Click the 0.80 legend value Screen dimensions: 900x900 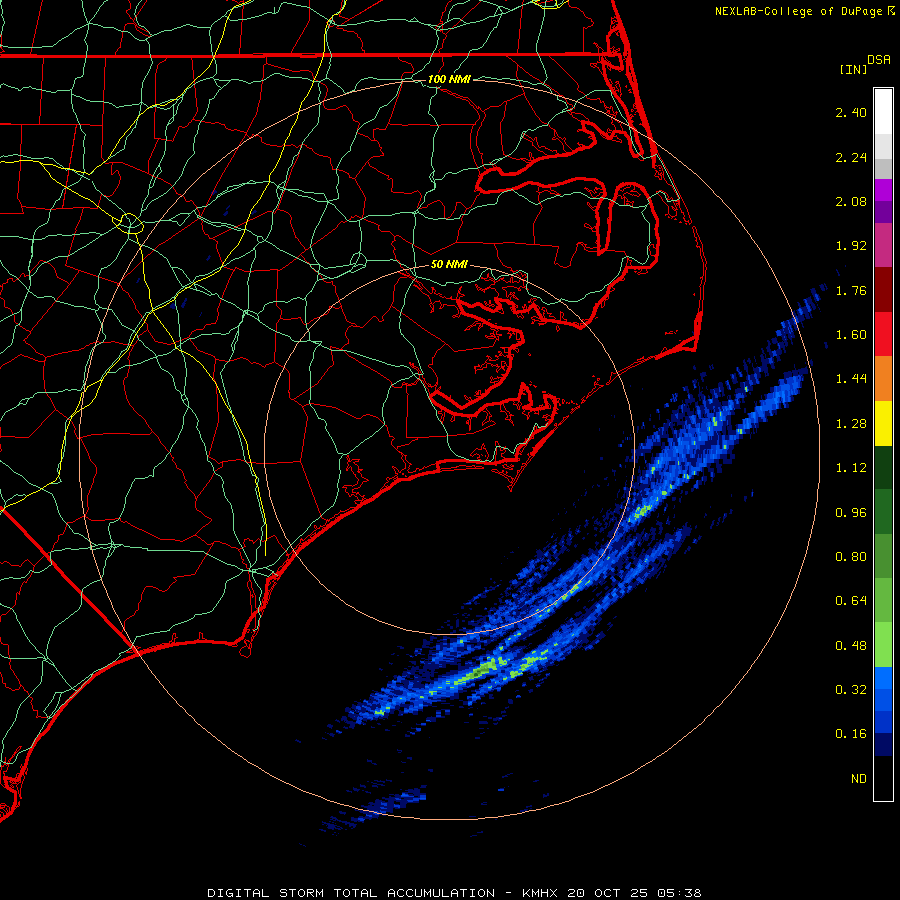851,557
